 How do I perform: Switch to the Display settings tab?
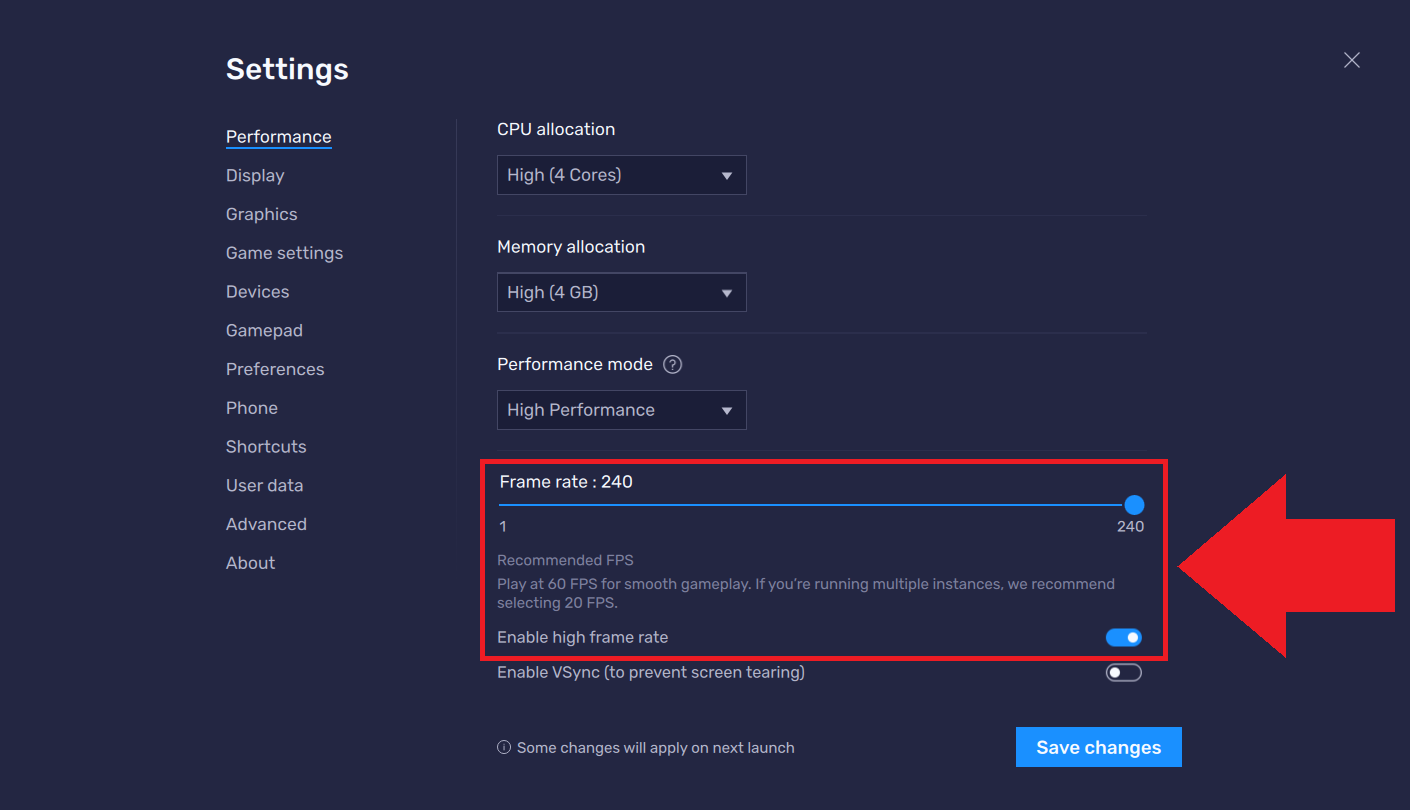pos(255,175)
